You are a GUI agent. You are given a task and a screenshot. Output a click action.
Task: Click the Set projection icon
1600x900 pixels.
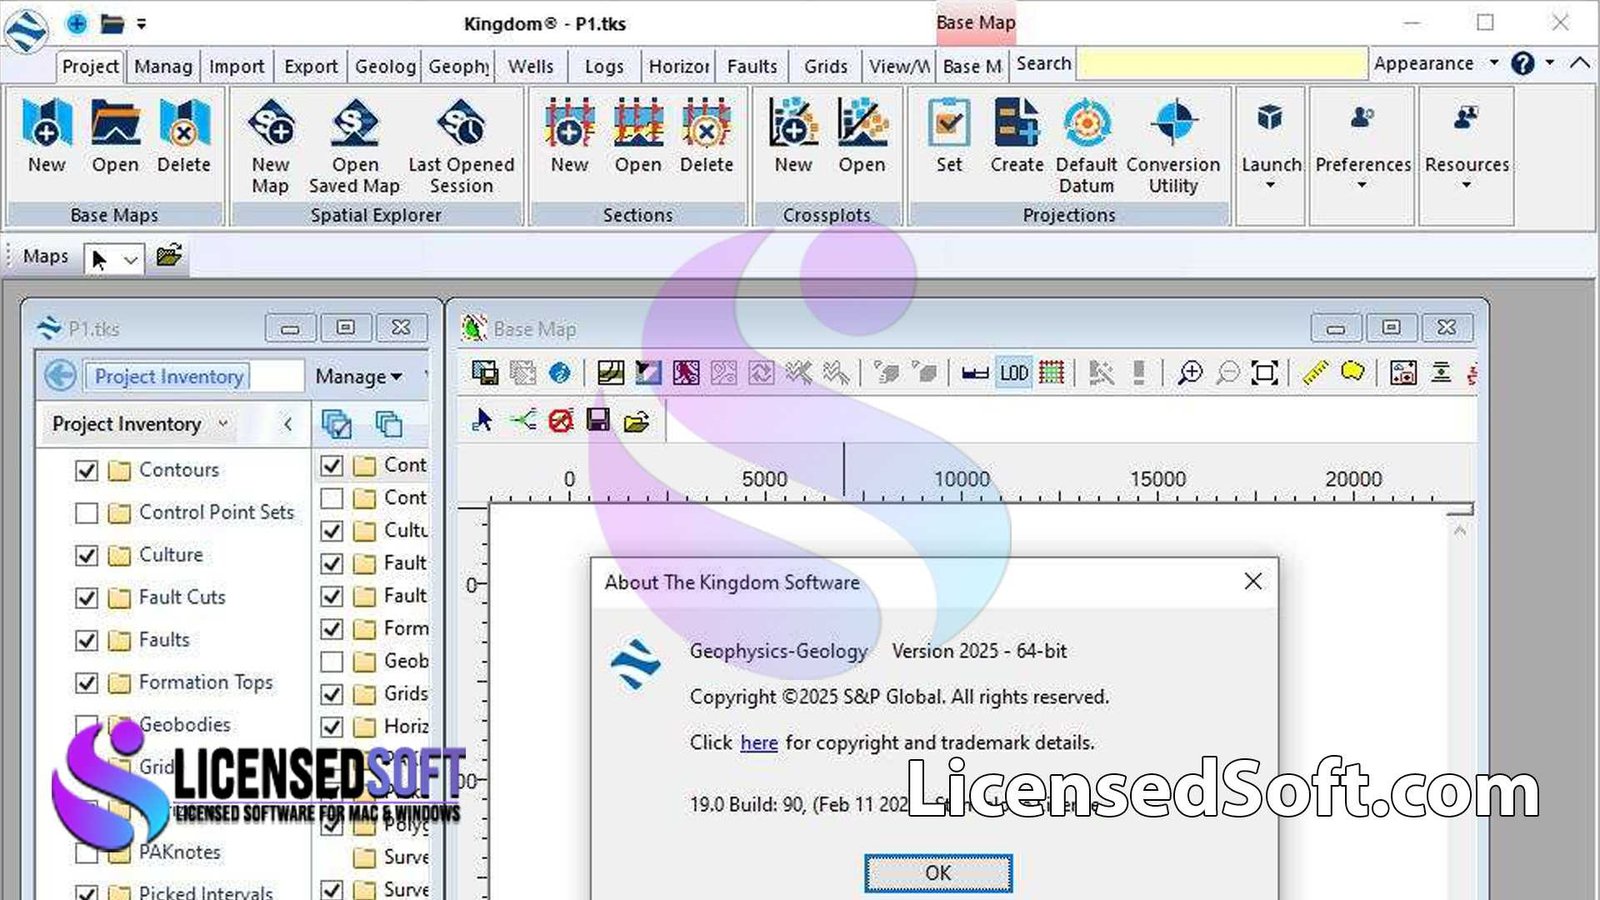pyautogui.click(x=948, y=124)
